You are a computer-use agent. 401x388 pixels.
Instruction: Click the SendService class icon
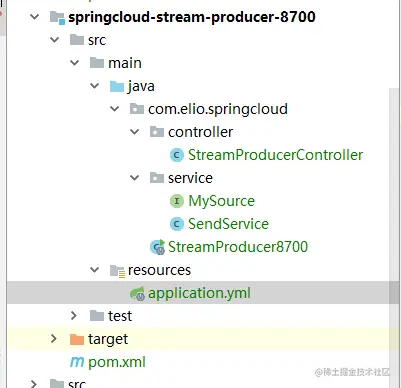(177, 224)
